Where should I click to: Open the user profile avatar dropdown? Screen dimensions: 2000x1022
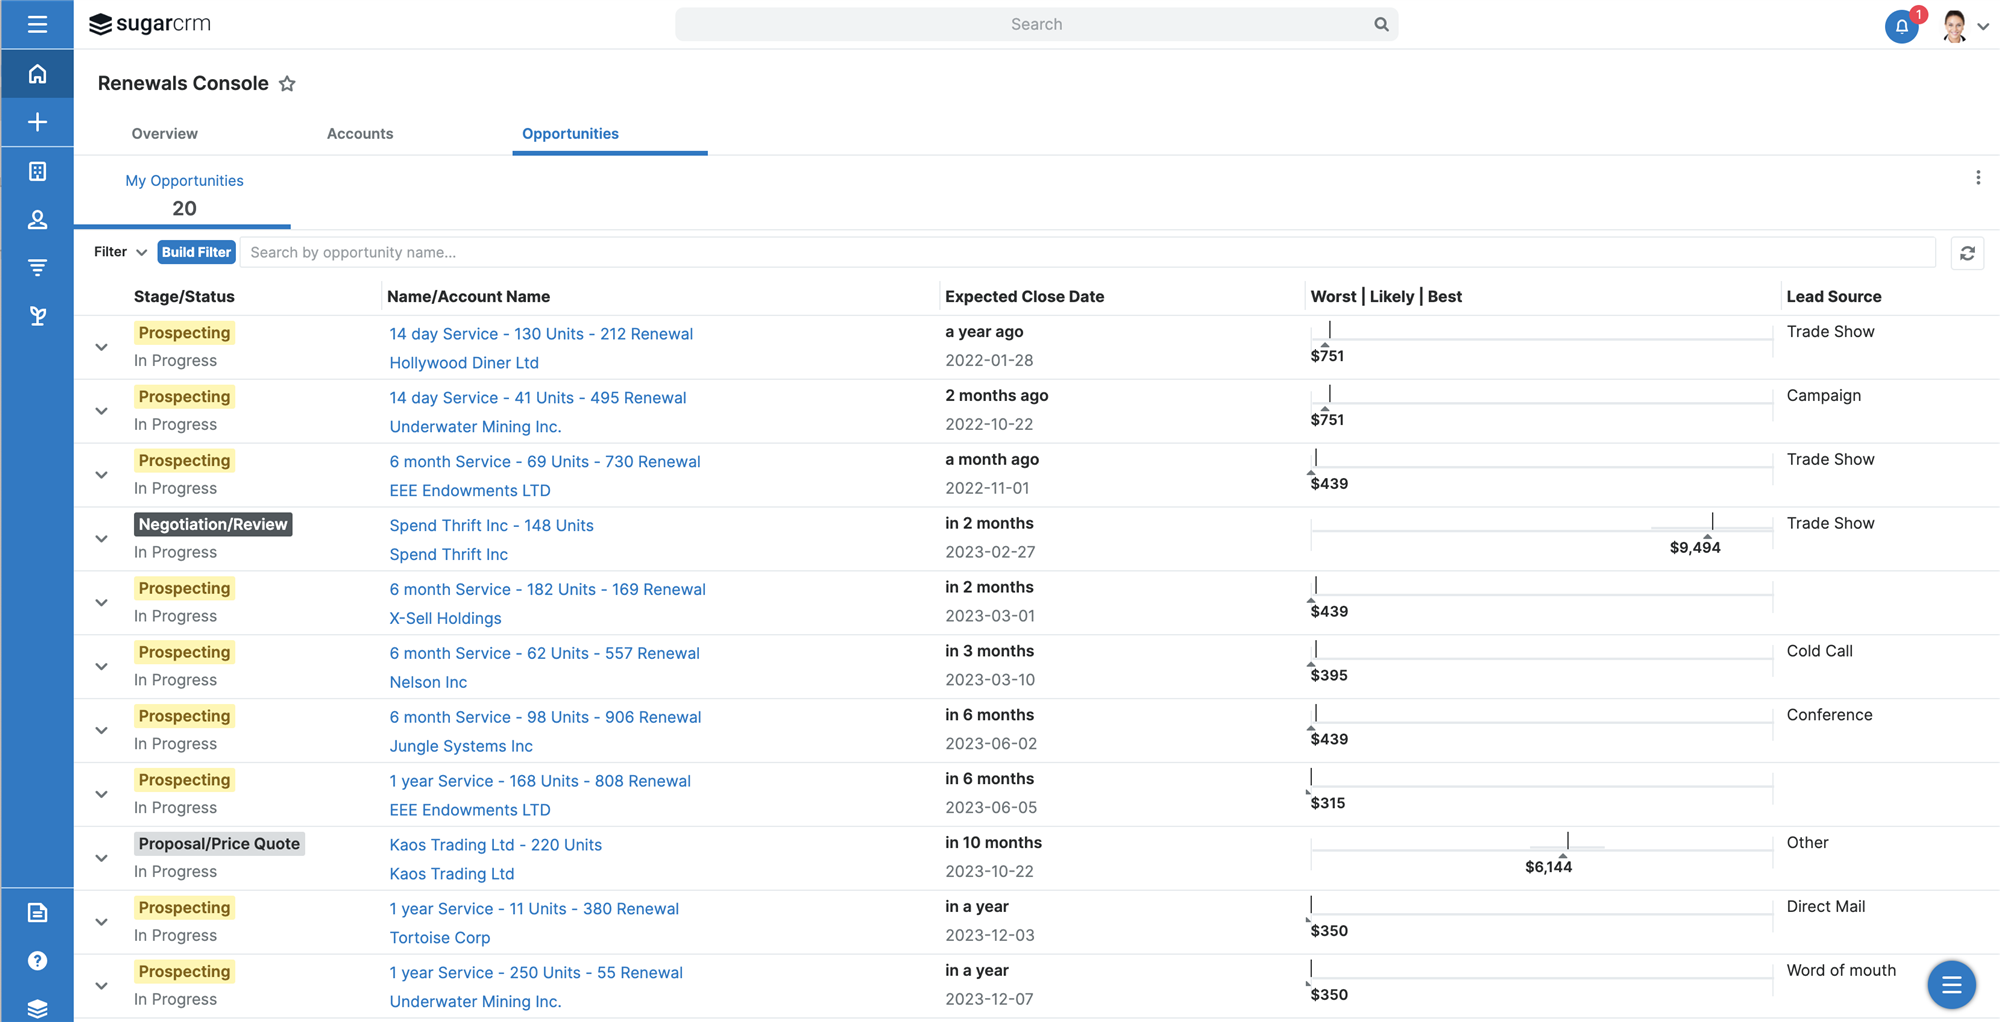(1964, 26)
